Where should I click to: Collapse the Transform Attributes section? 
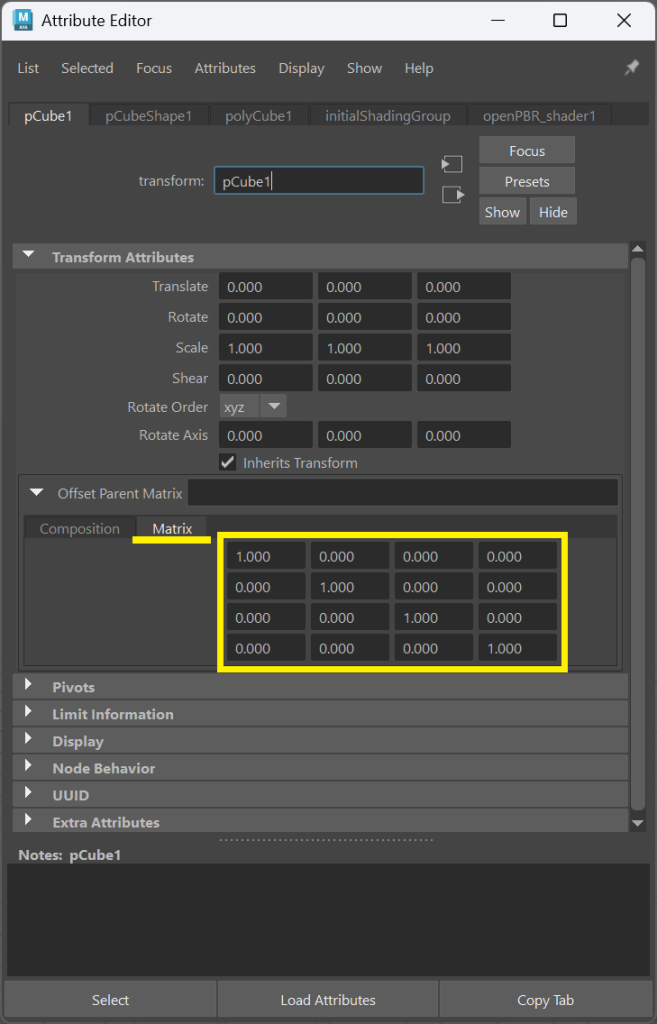(28, 257)
